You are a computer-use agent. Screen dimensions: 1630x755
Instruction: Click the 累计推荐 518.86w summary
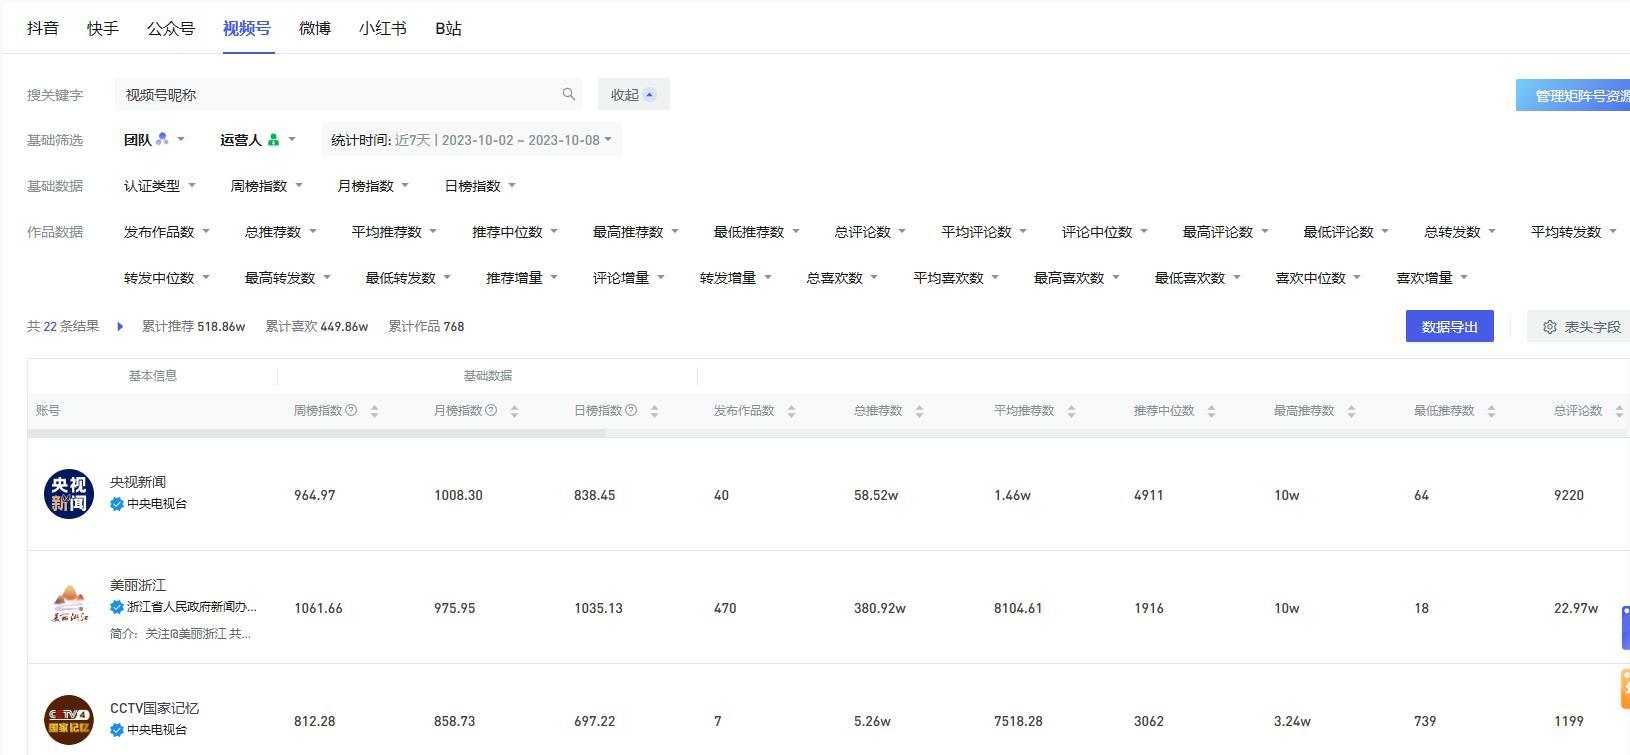pos(193,326)
